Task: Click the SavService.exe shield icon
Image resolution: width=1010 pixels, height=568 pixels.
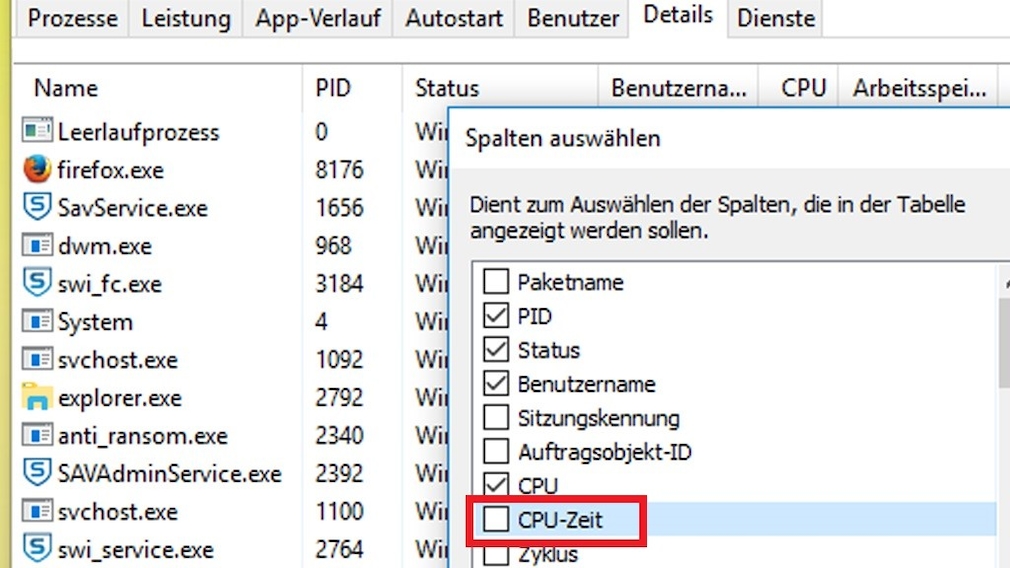Action: 37,207
